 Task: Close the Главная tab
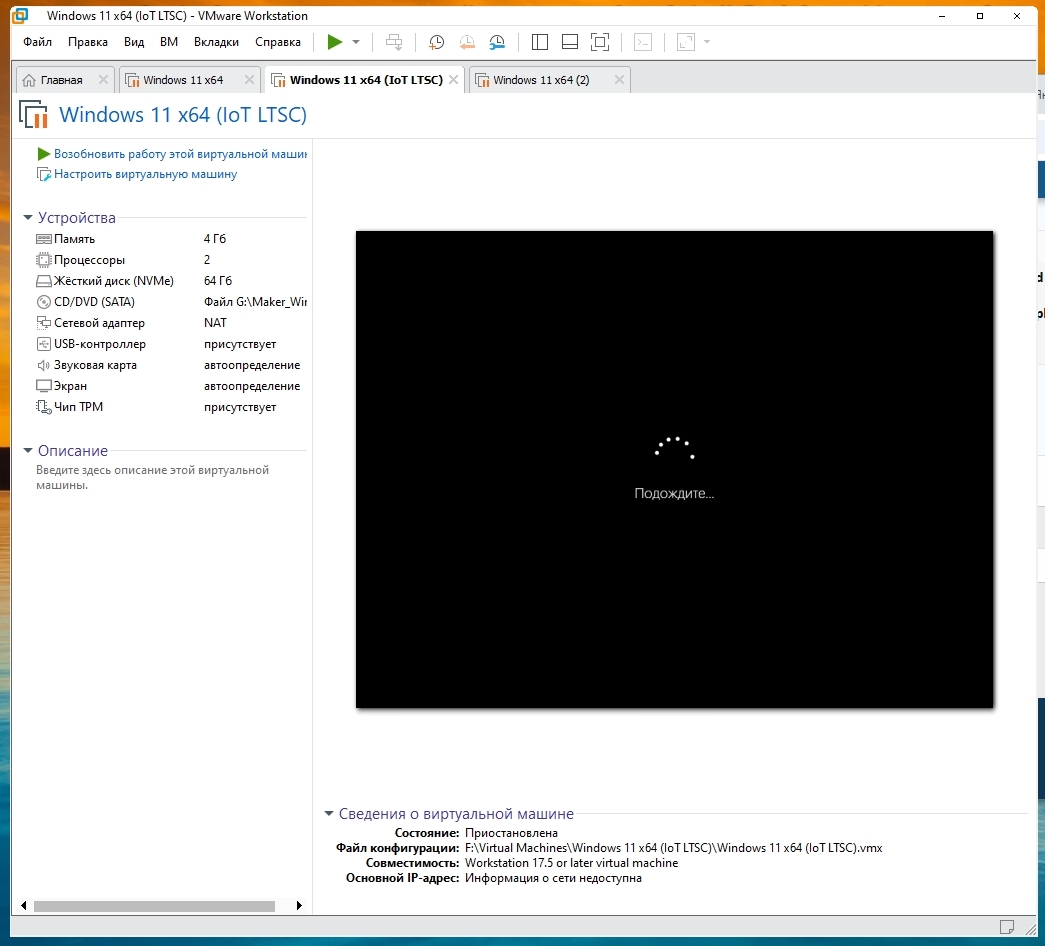tap(103, 80)
